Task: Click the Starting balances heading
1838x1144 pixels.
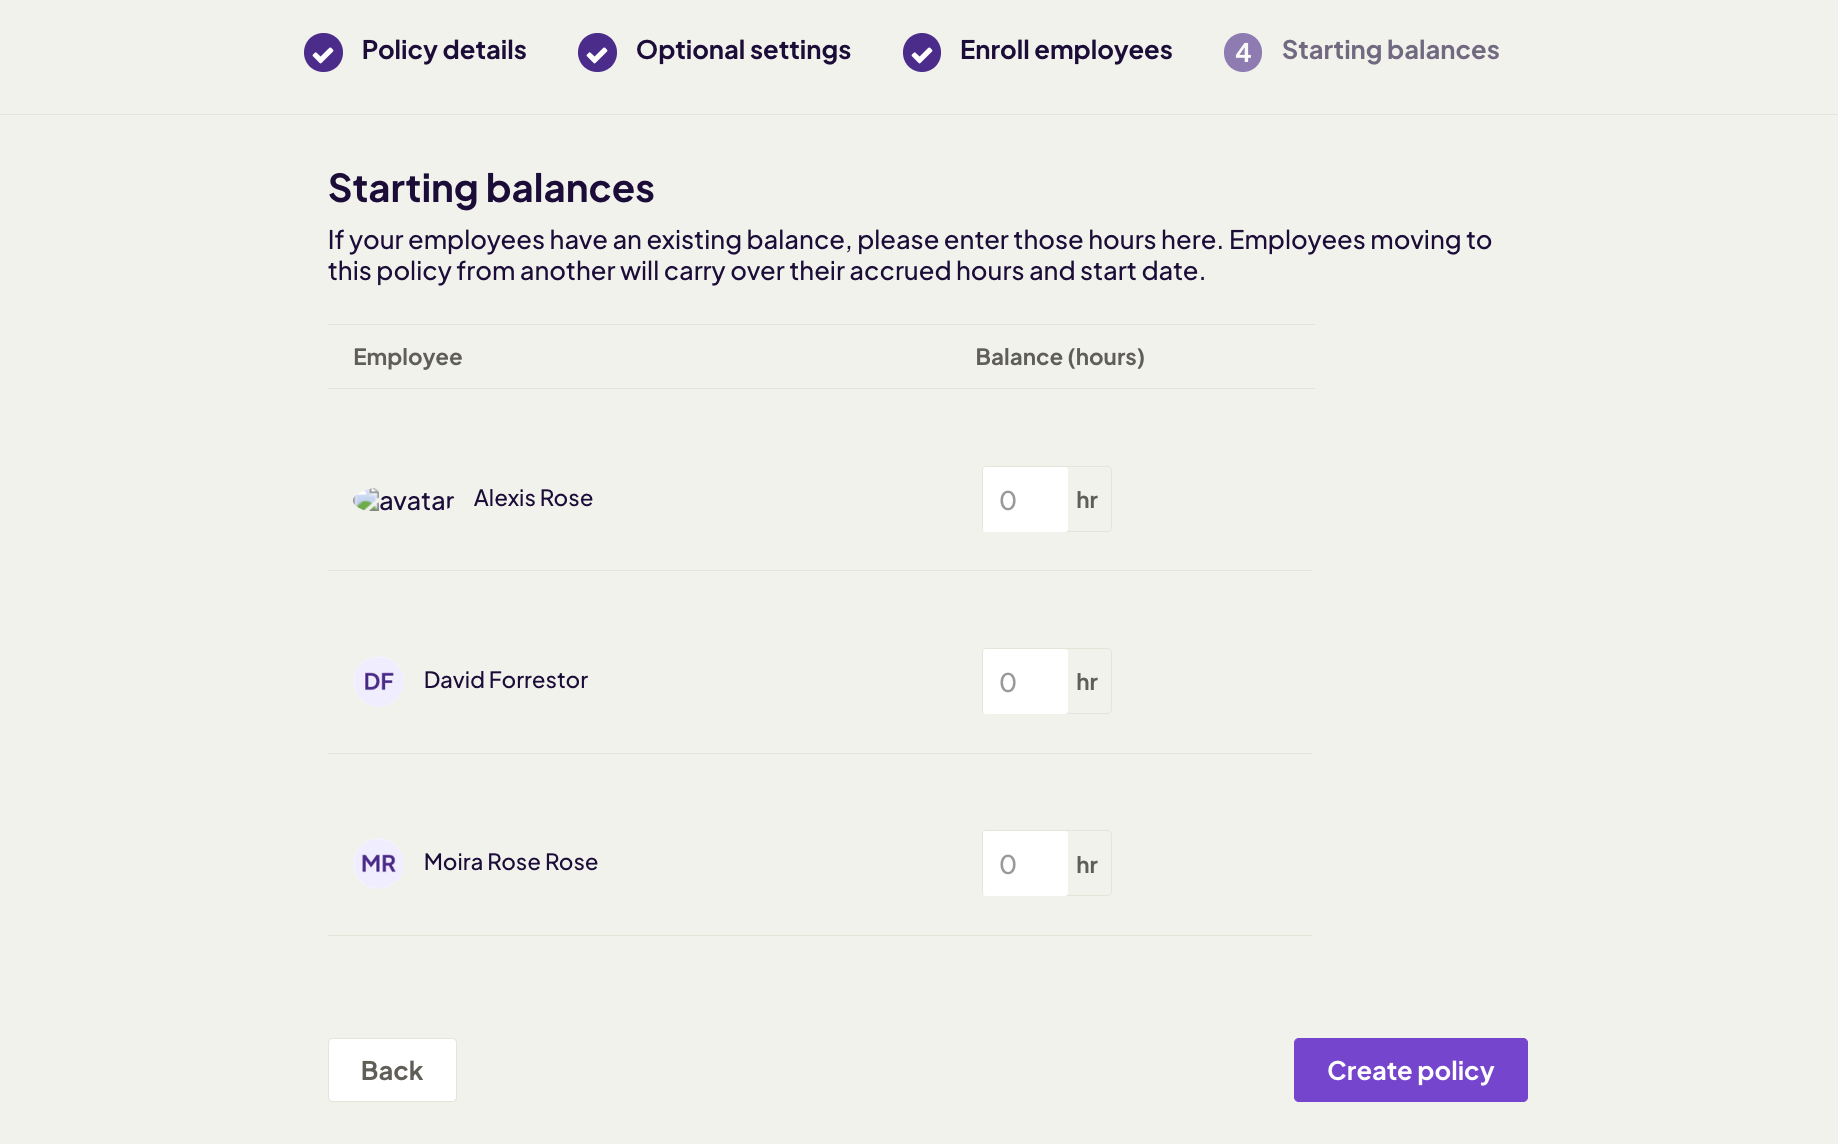Action: (x=491, y=188)
